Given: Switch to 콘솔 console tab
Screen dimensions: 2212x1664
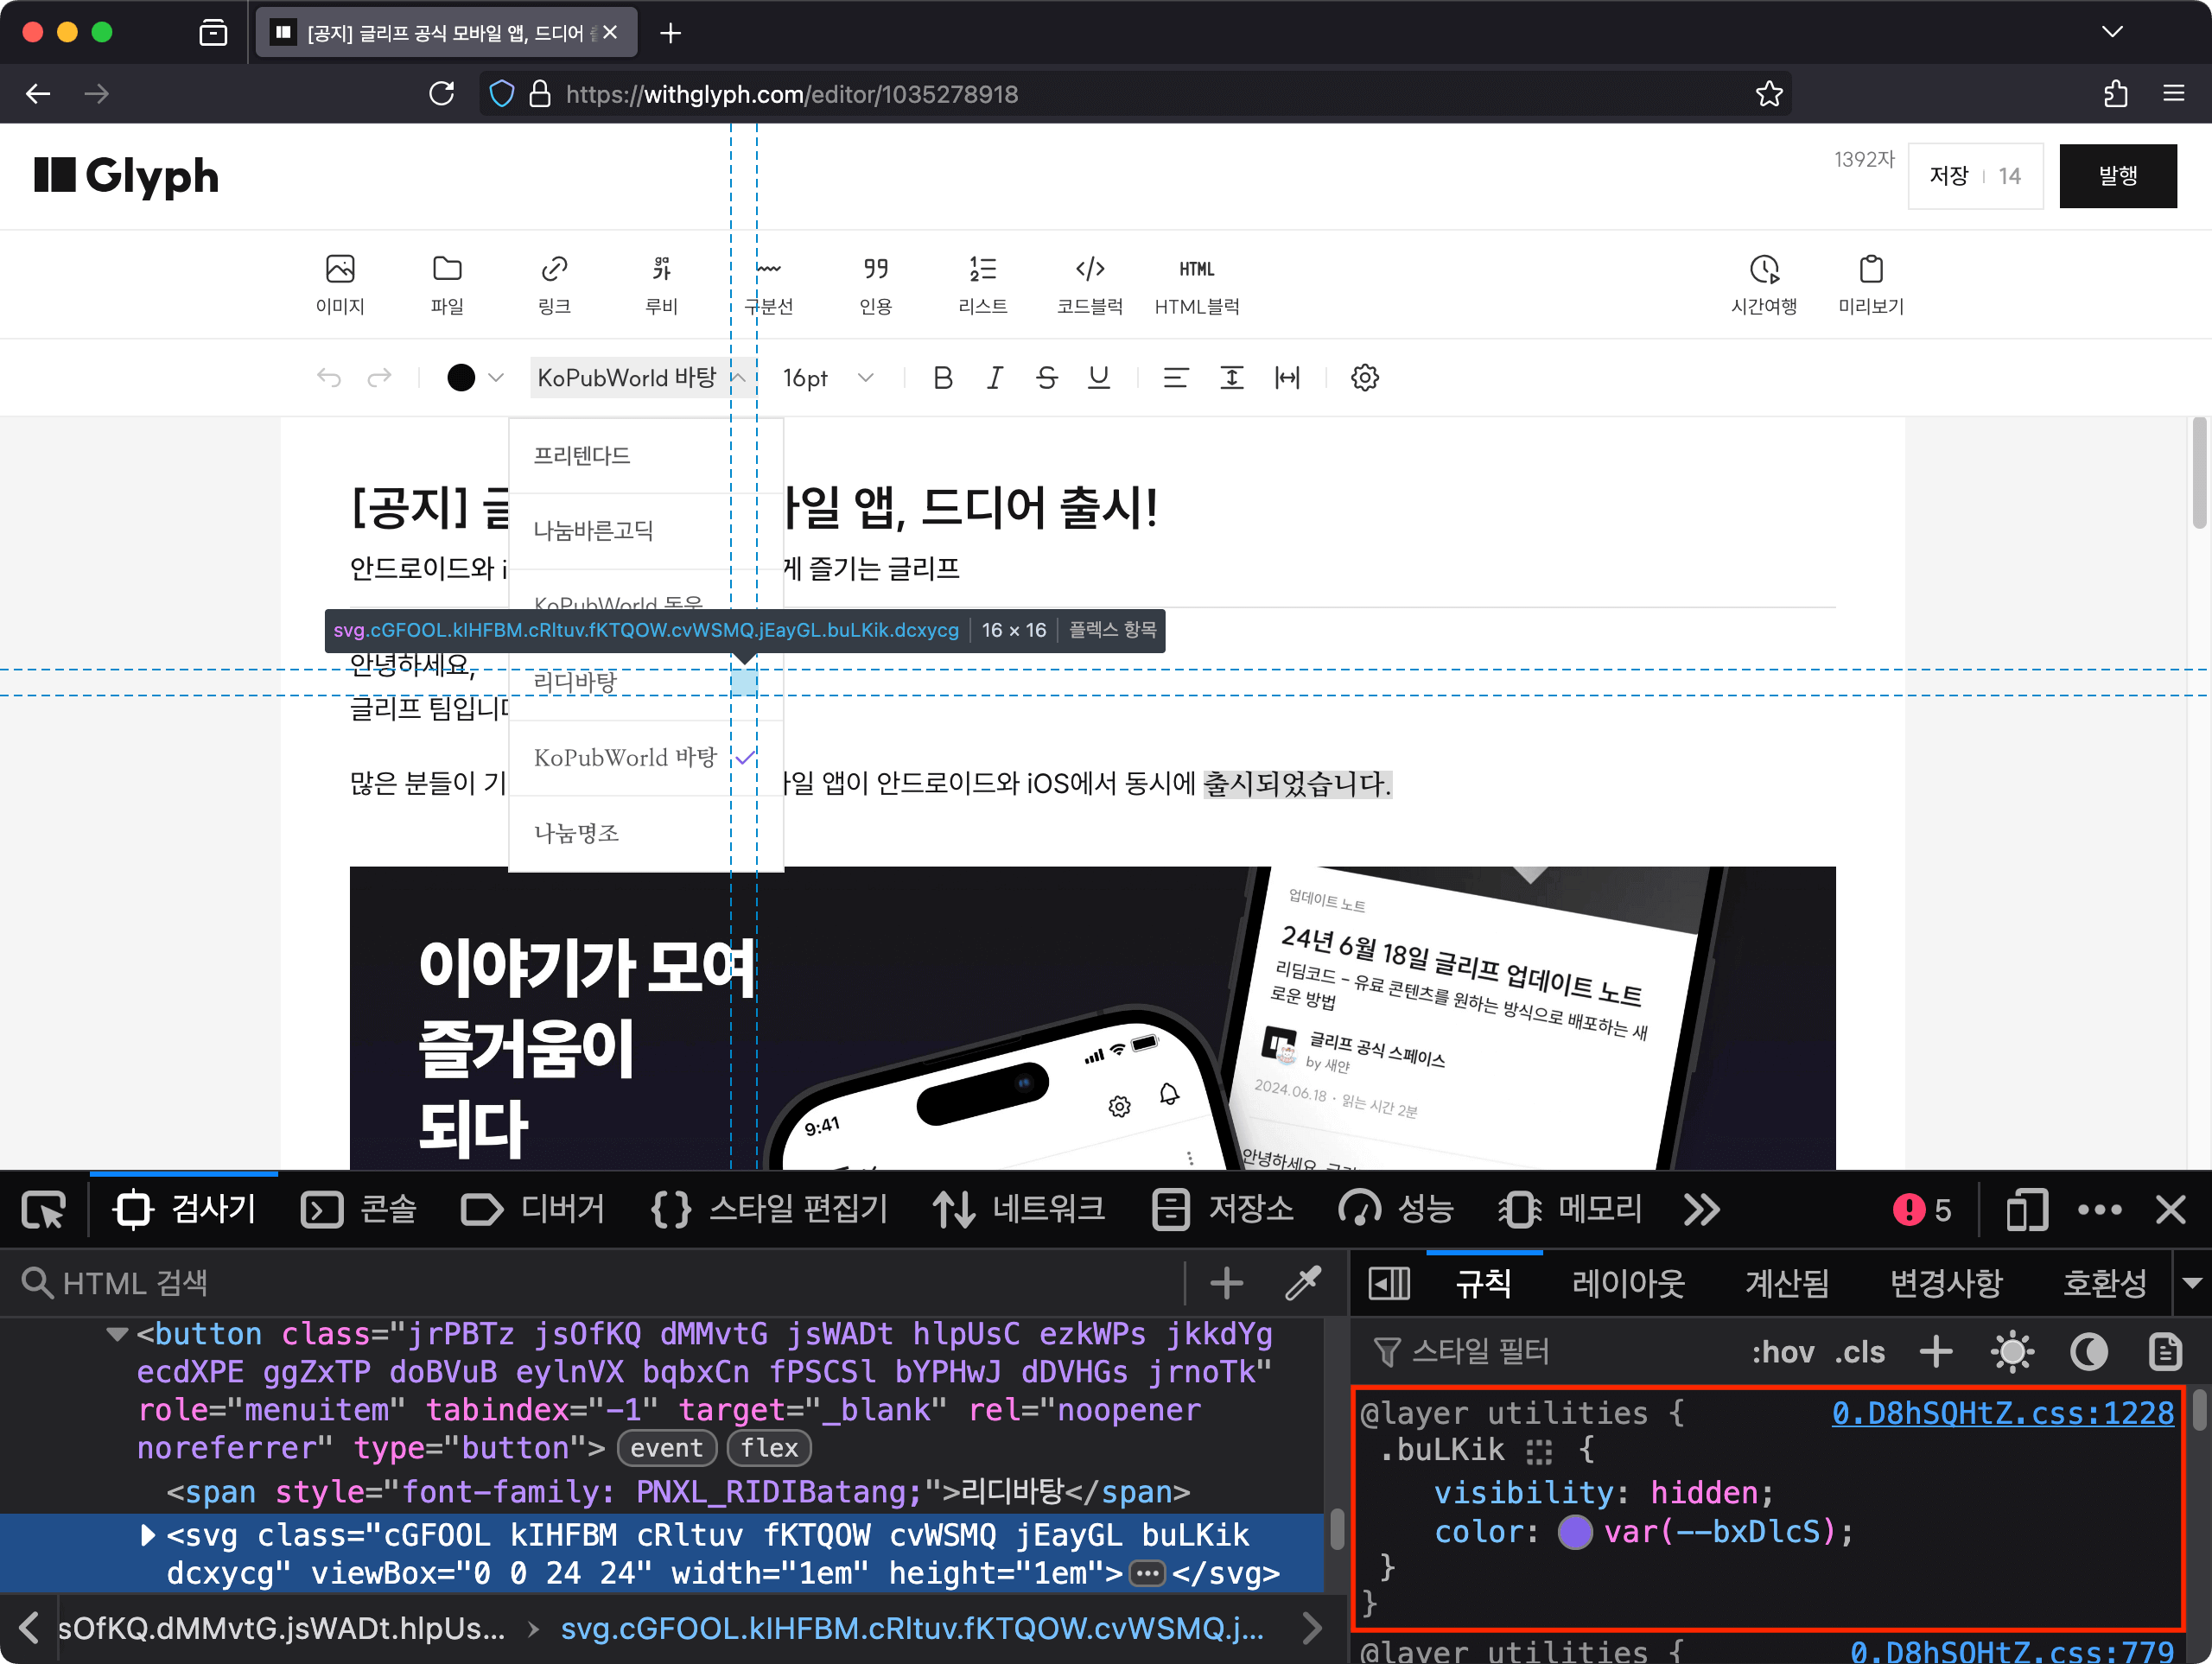Looking at the screenshot, I should pyautogui.click(x=359, y=1210).
